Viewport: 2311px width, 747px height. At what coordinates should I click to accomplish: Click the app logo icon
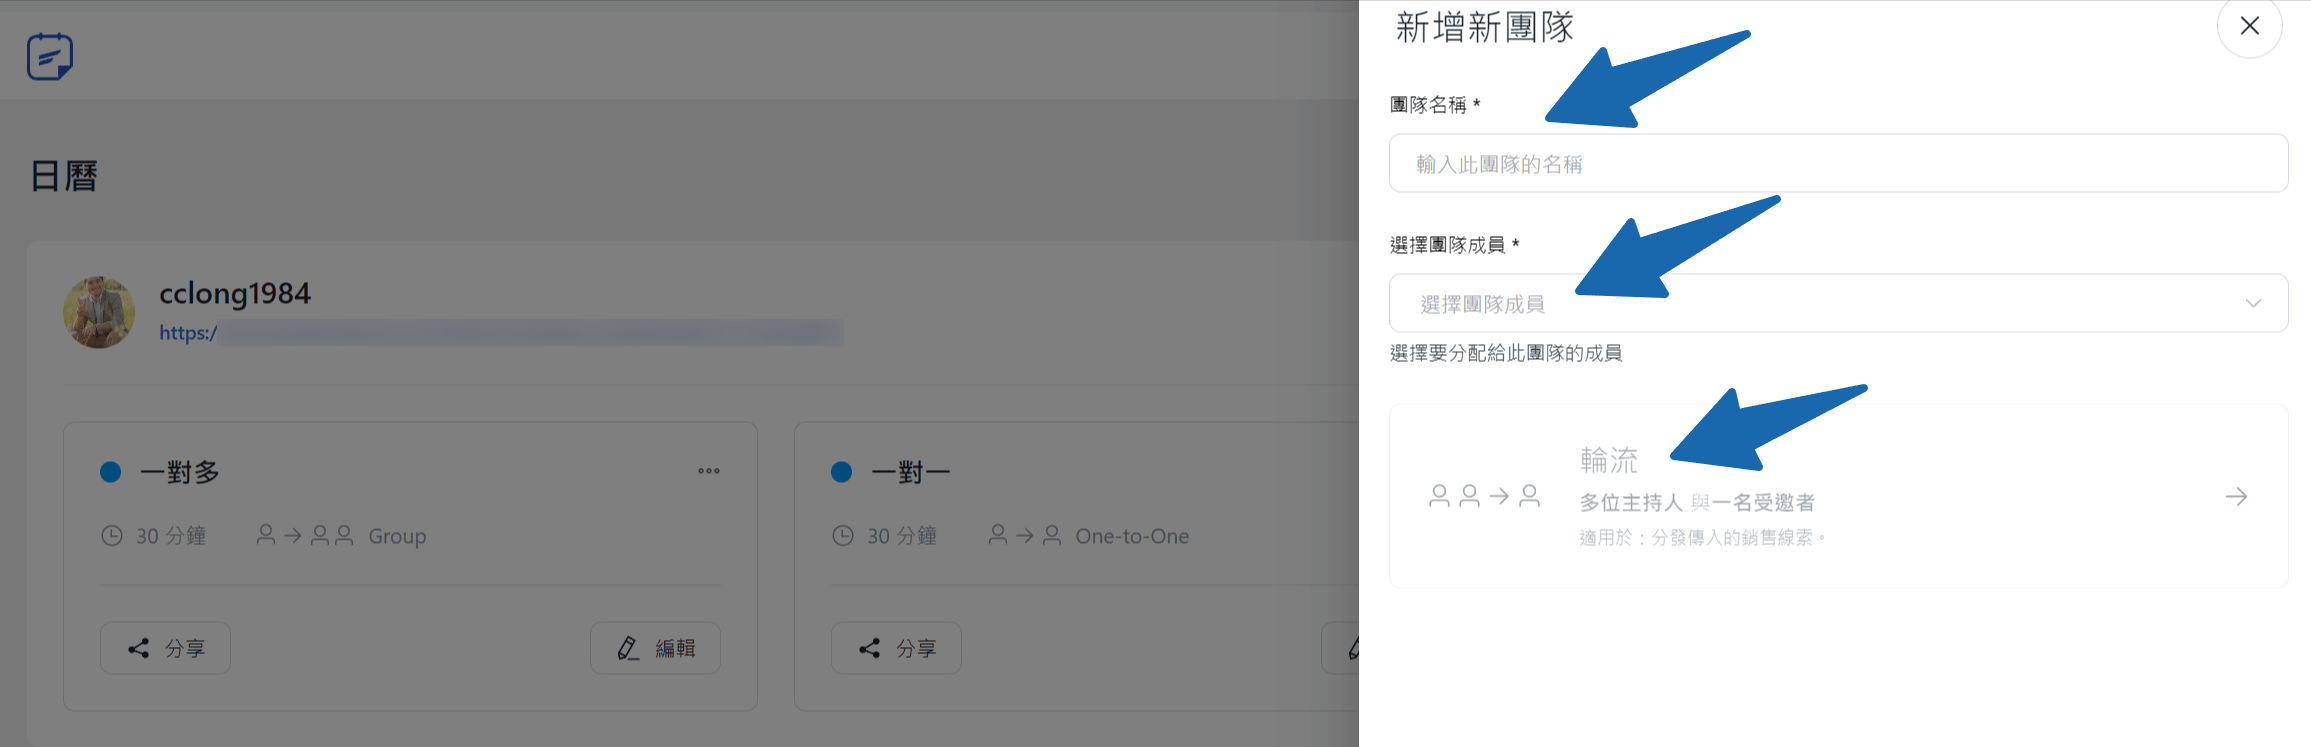(50, 57)
